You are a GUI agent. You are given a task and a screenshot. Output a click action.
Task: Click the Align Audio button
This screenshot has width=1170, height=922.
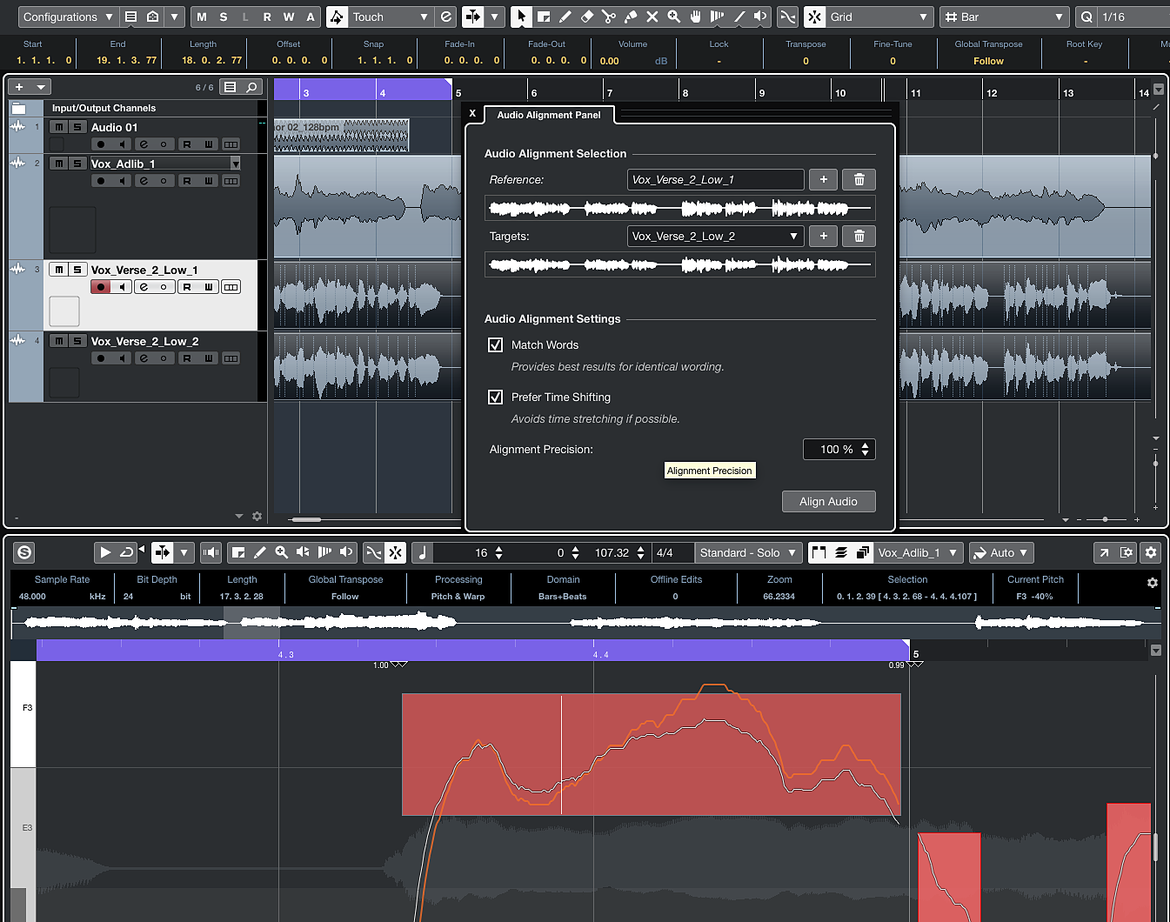click(828, 501)
